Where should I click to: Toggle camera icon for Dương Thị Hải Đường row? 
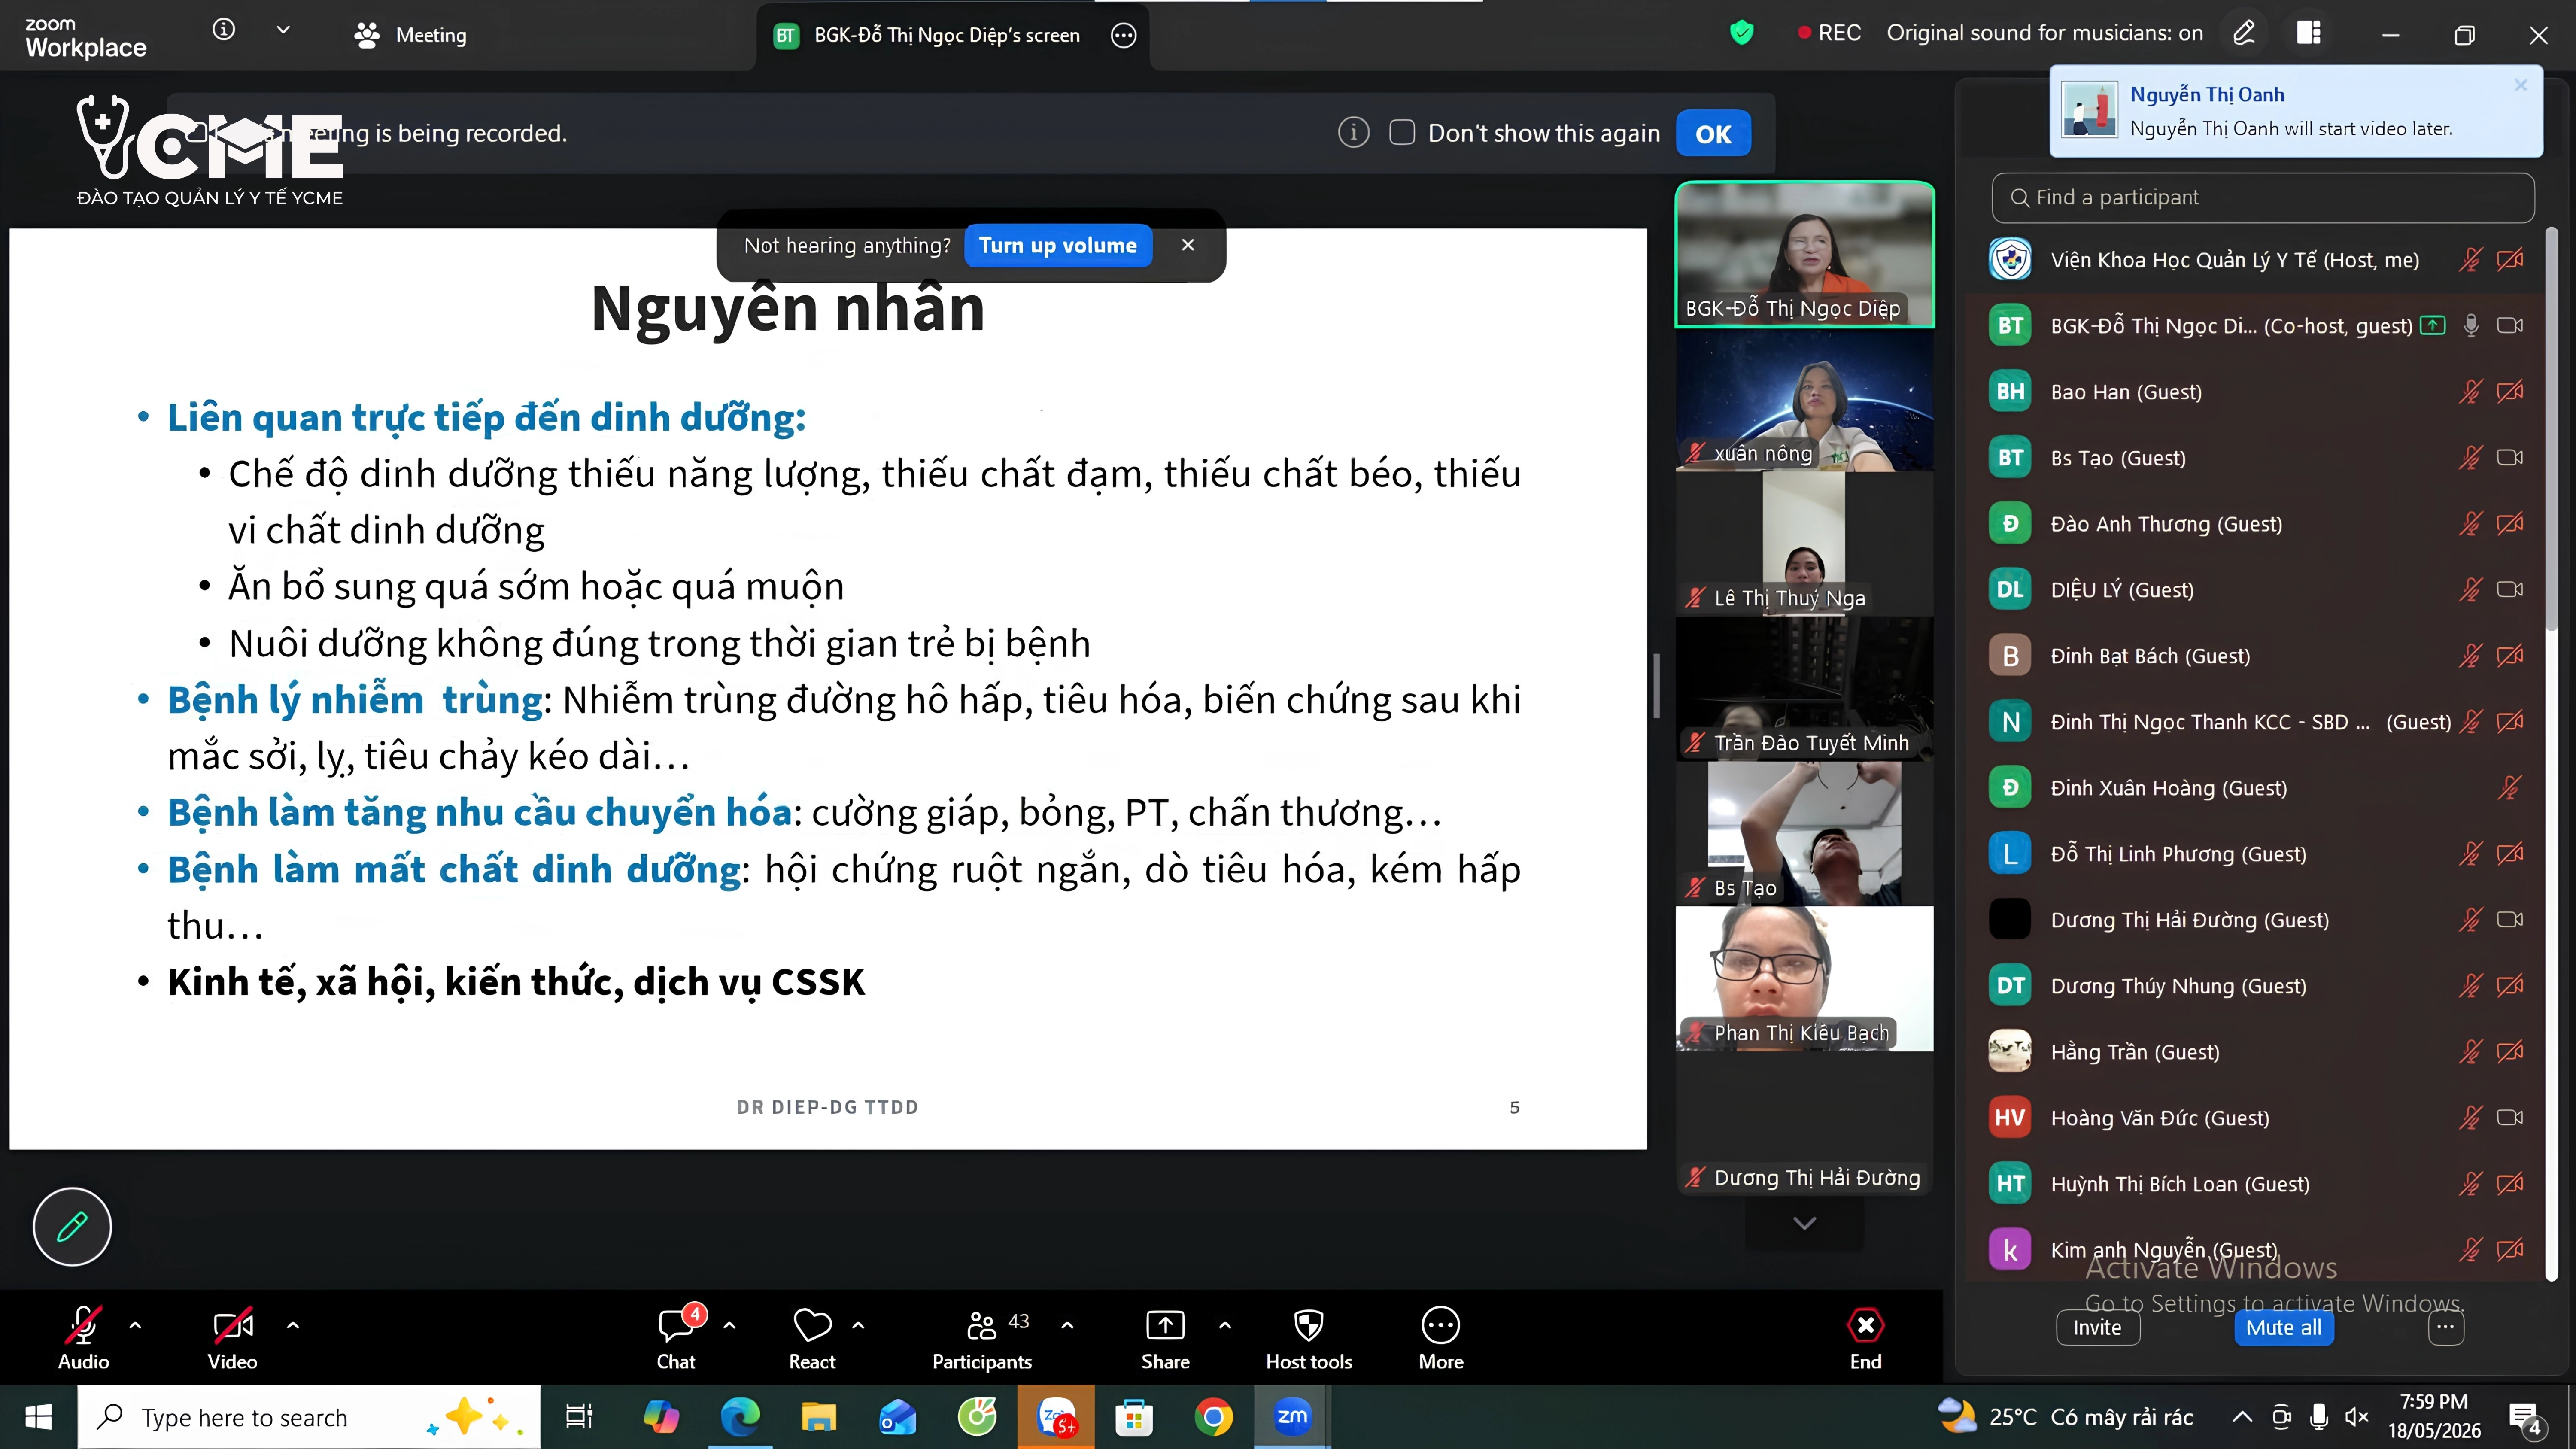[2510, 920]
